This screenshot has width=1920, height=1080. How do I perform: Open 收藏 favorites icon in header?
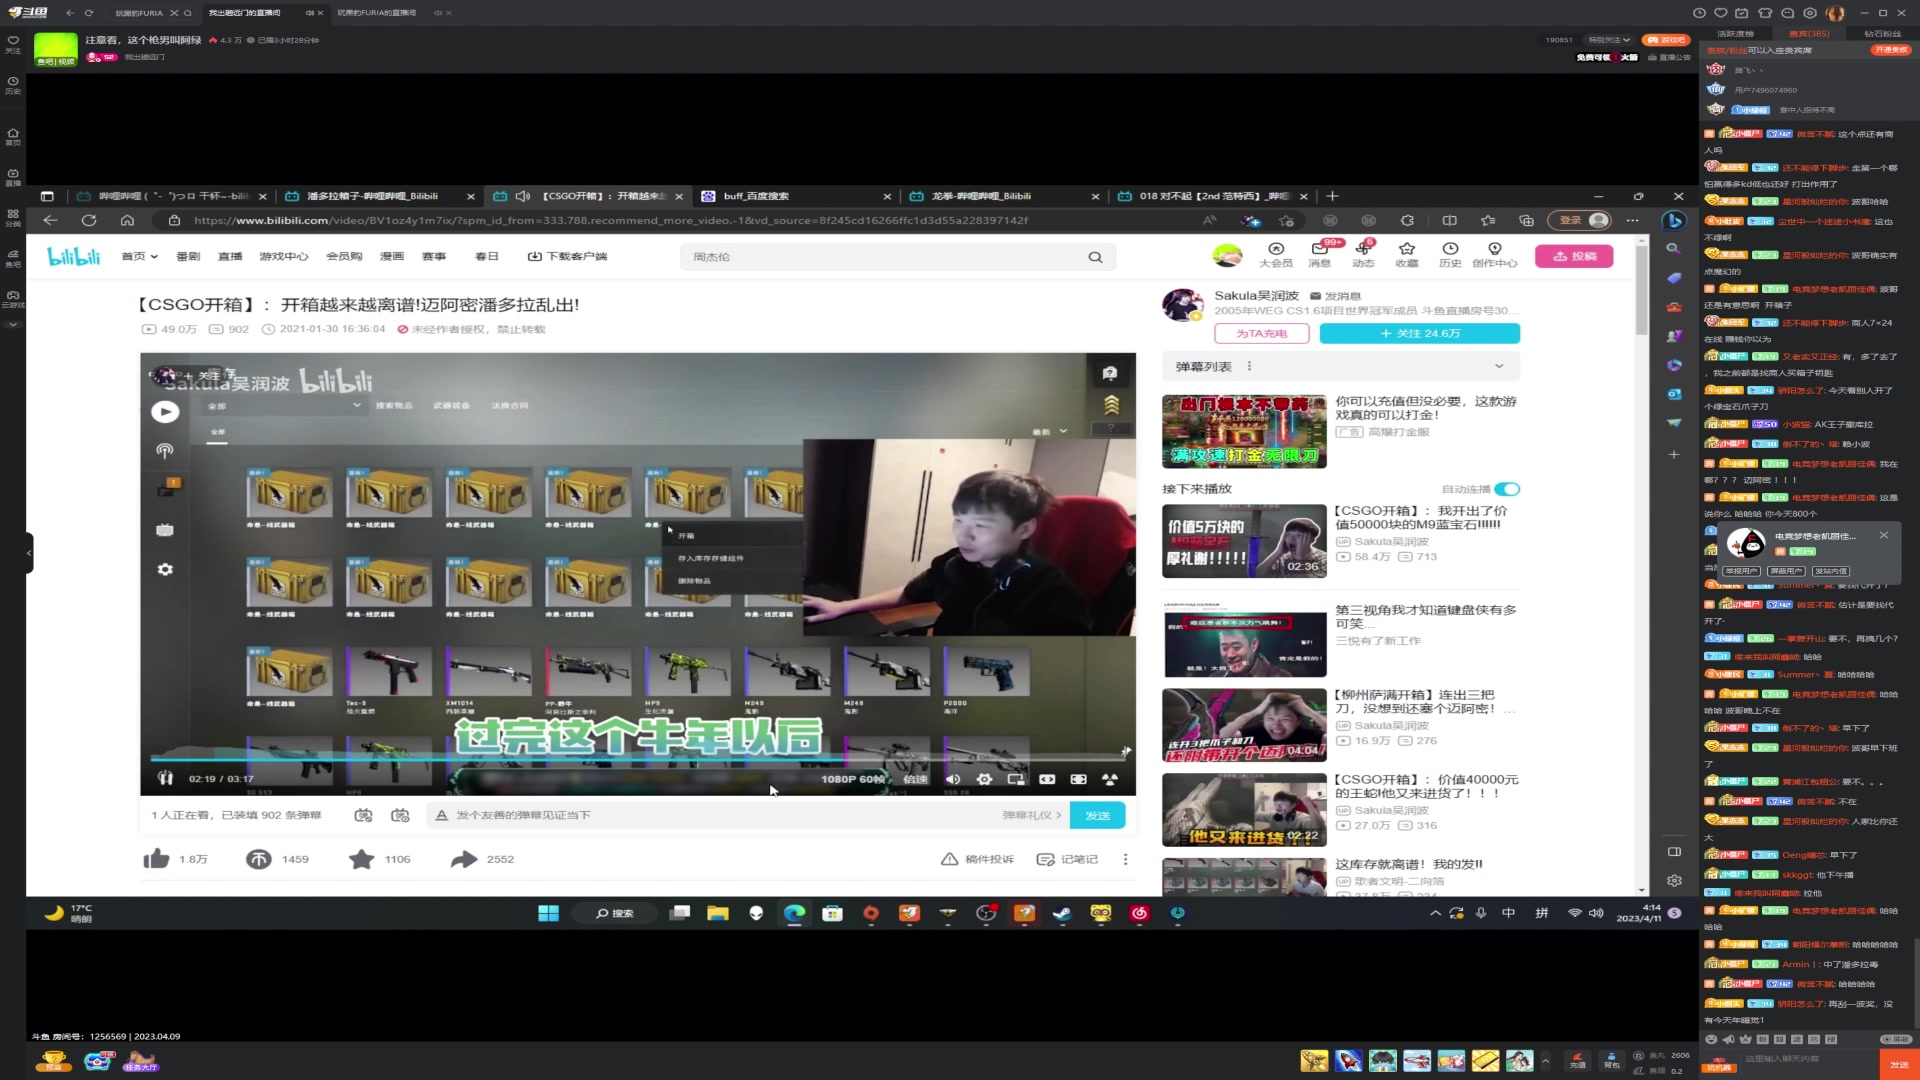pyautogui.click(x=1407, y=254)
